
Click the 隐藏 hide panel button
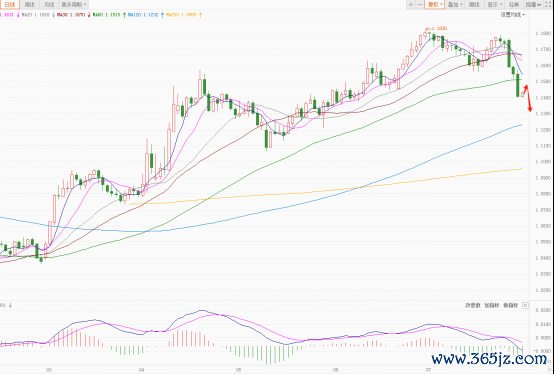click(534, 5)
